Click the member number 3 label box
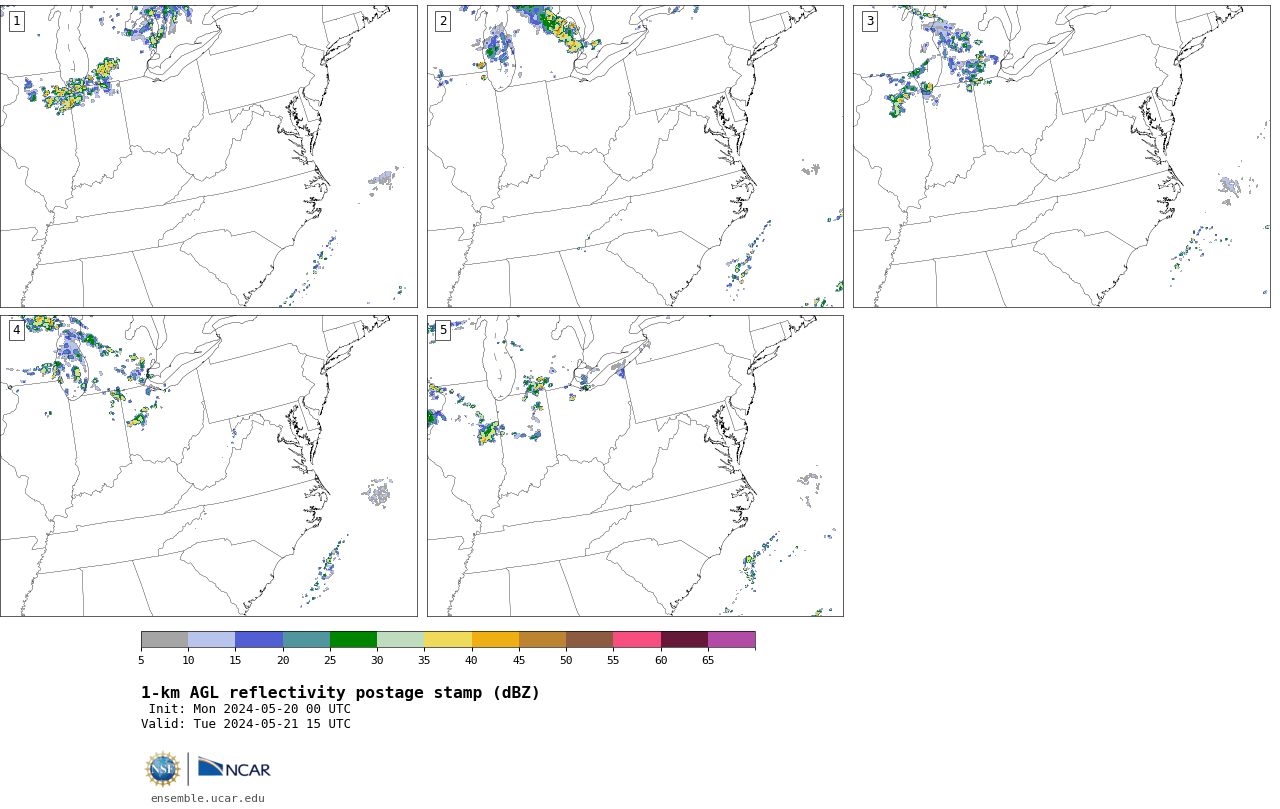Screen dimensions: 1280x809 870,21
